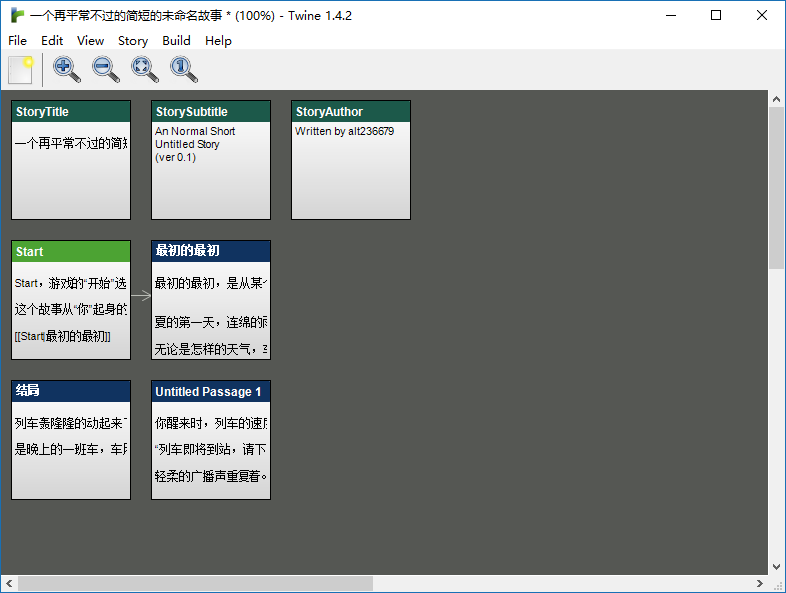
Task: Select the 结局 passage
Action: (71, 440)
